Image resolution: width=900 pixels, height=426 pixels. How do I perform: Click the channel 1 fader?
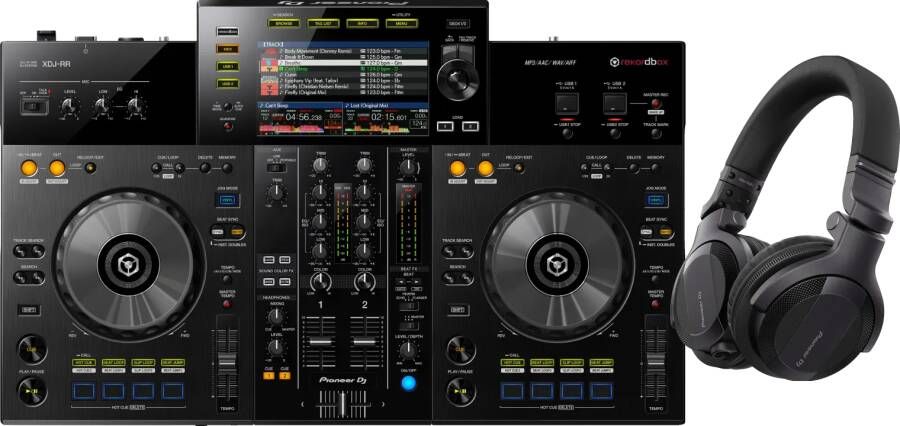[320, 342]
